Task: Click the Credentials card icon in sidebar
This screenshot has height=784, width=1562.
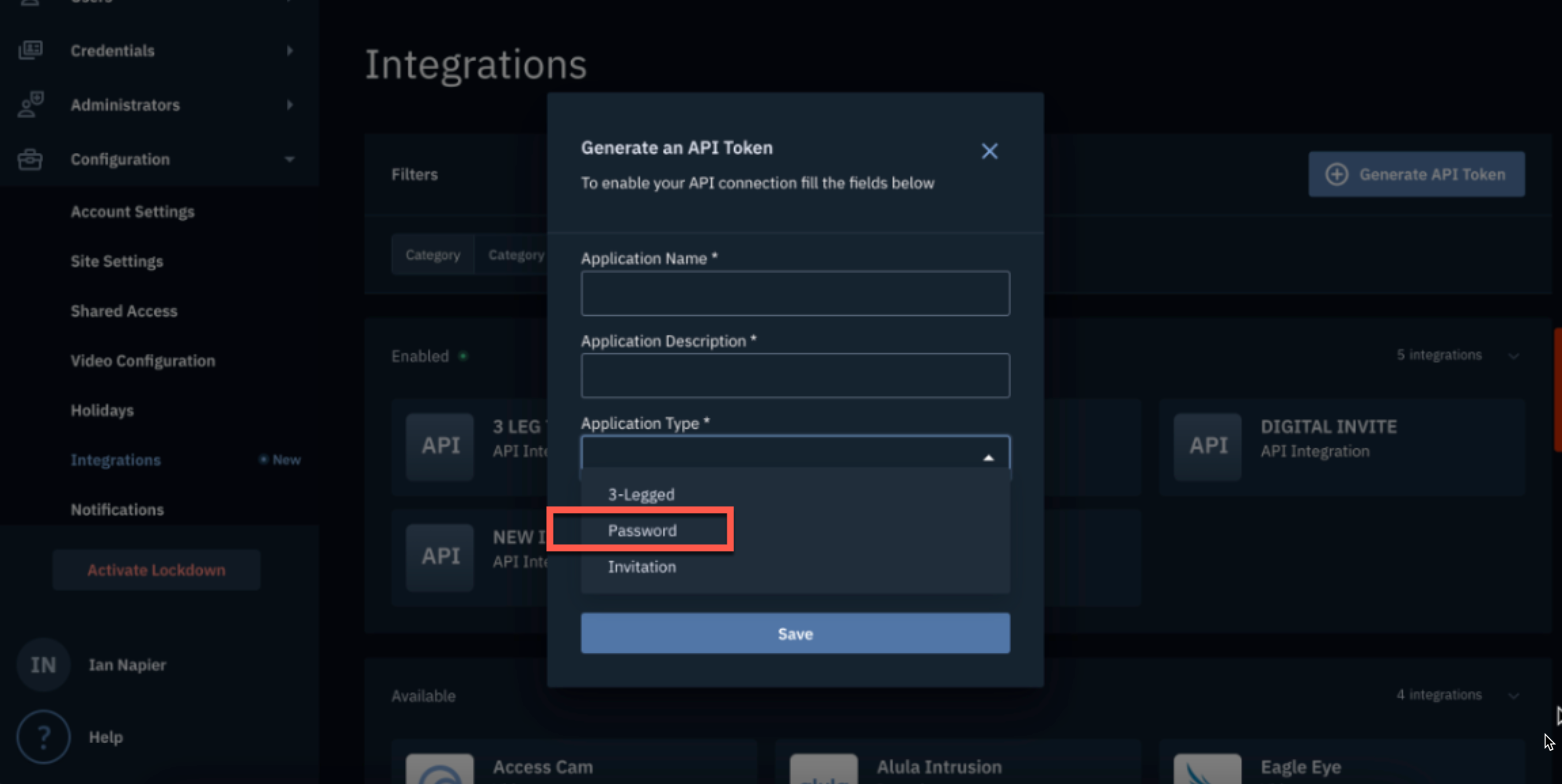Action: click(30, 50)
